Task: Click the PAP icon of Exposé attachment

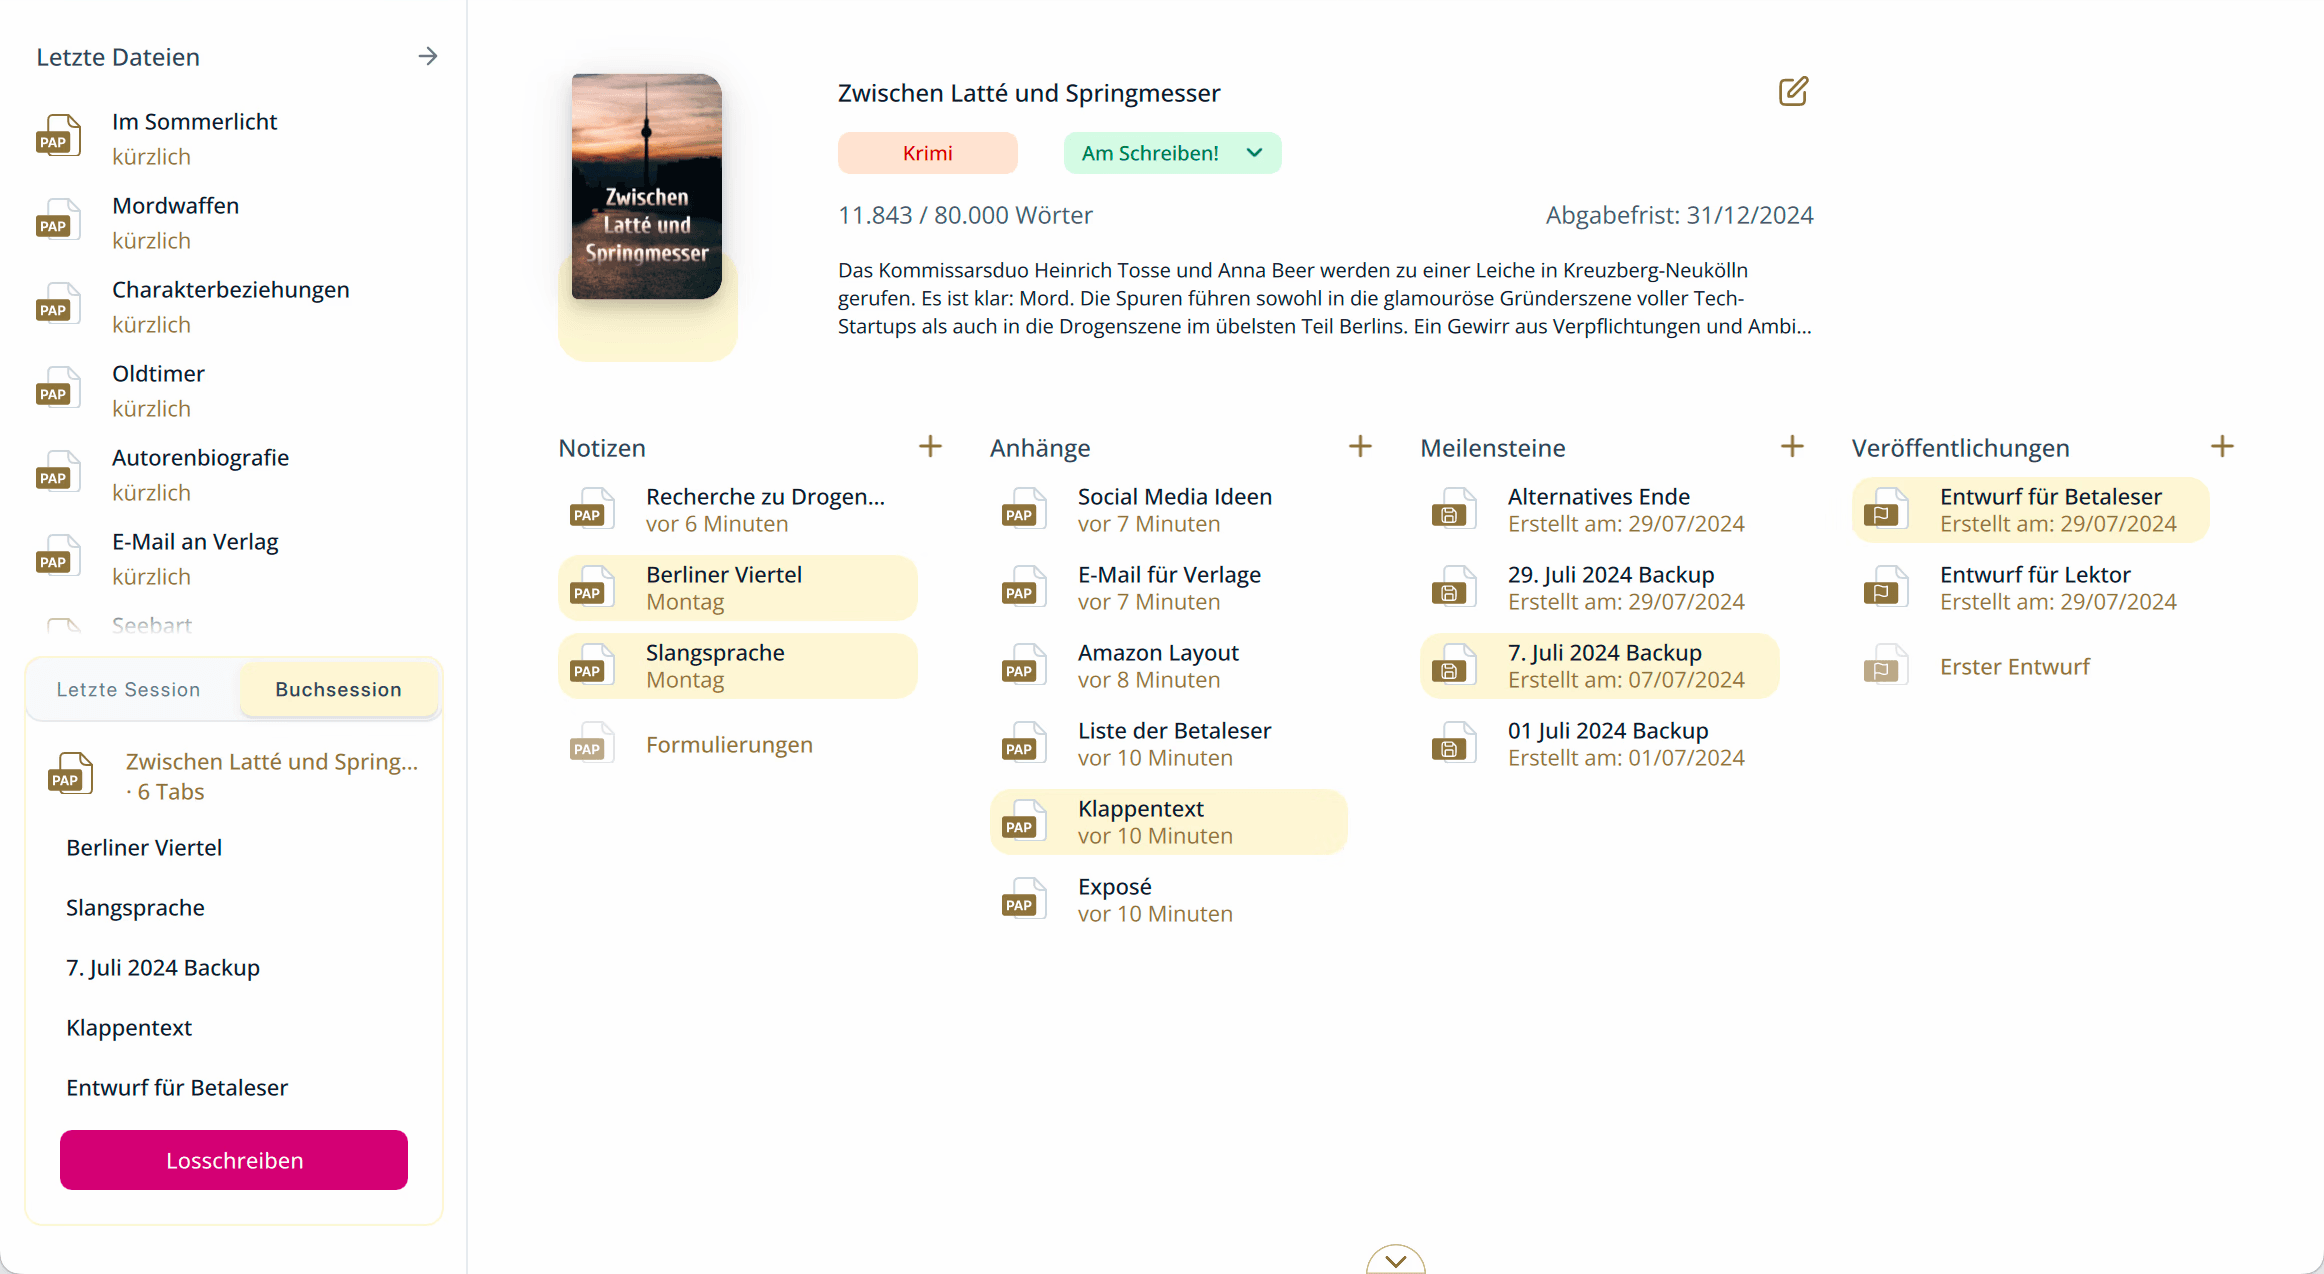Action: [x=1025, y=899]
